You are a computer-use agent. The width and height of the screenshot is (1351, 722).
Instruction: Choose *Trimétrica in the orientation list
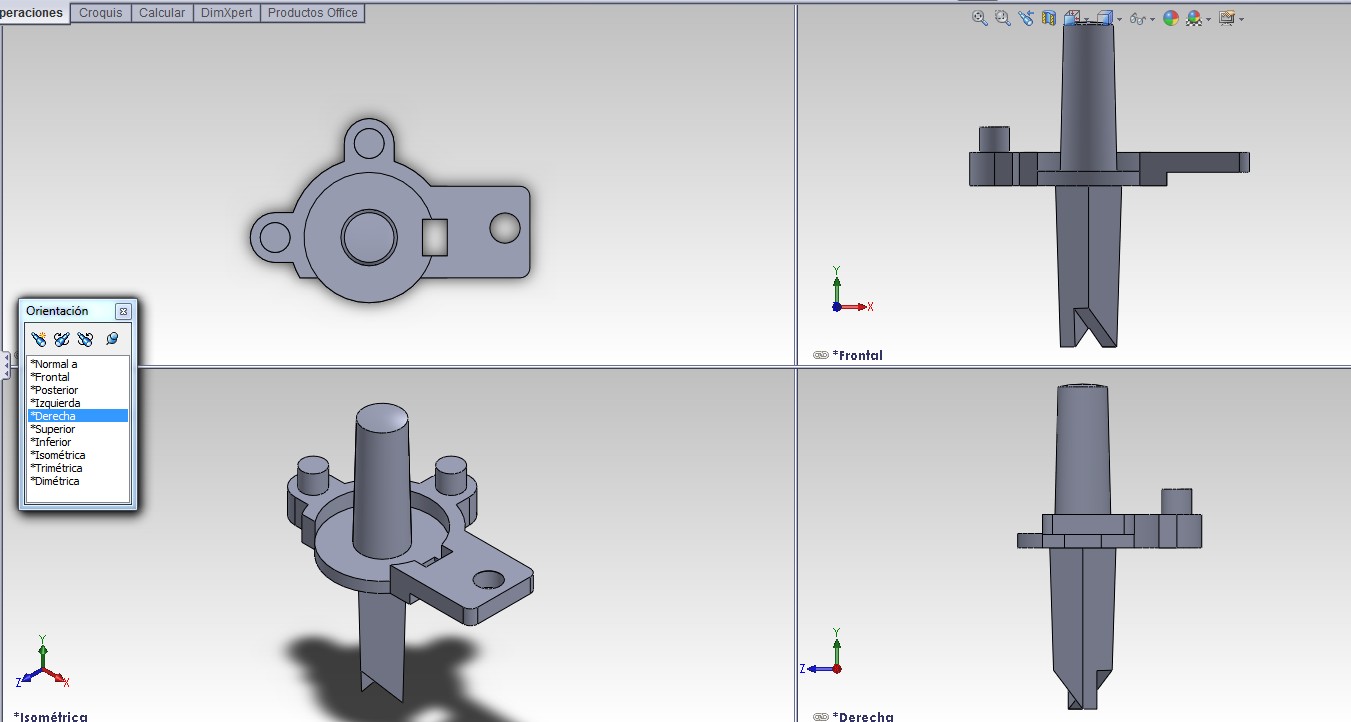(x=78, y=468)
